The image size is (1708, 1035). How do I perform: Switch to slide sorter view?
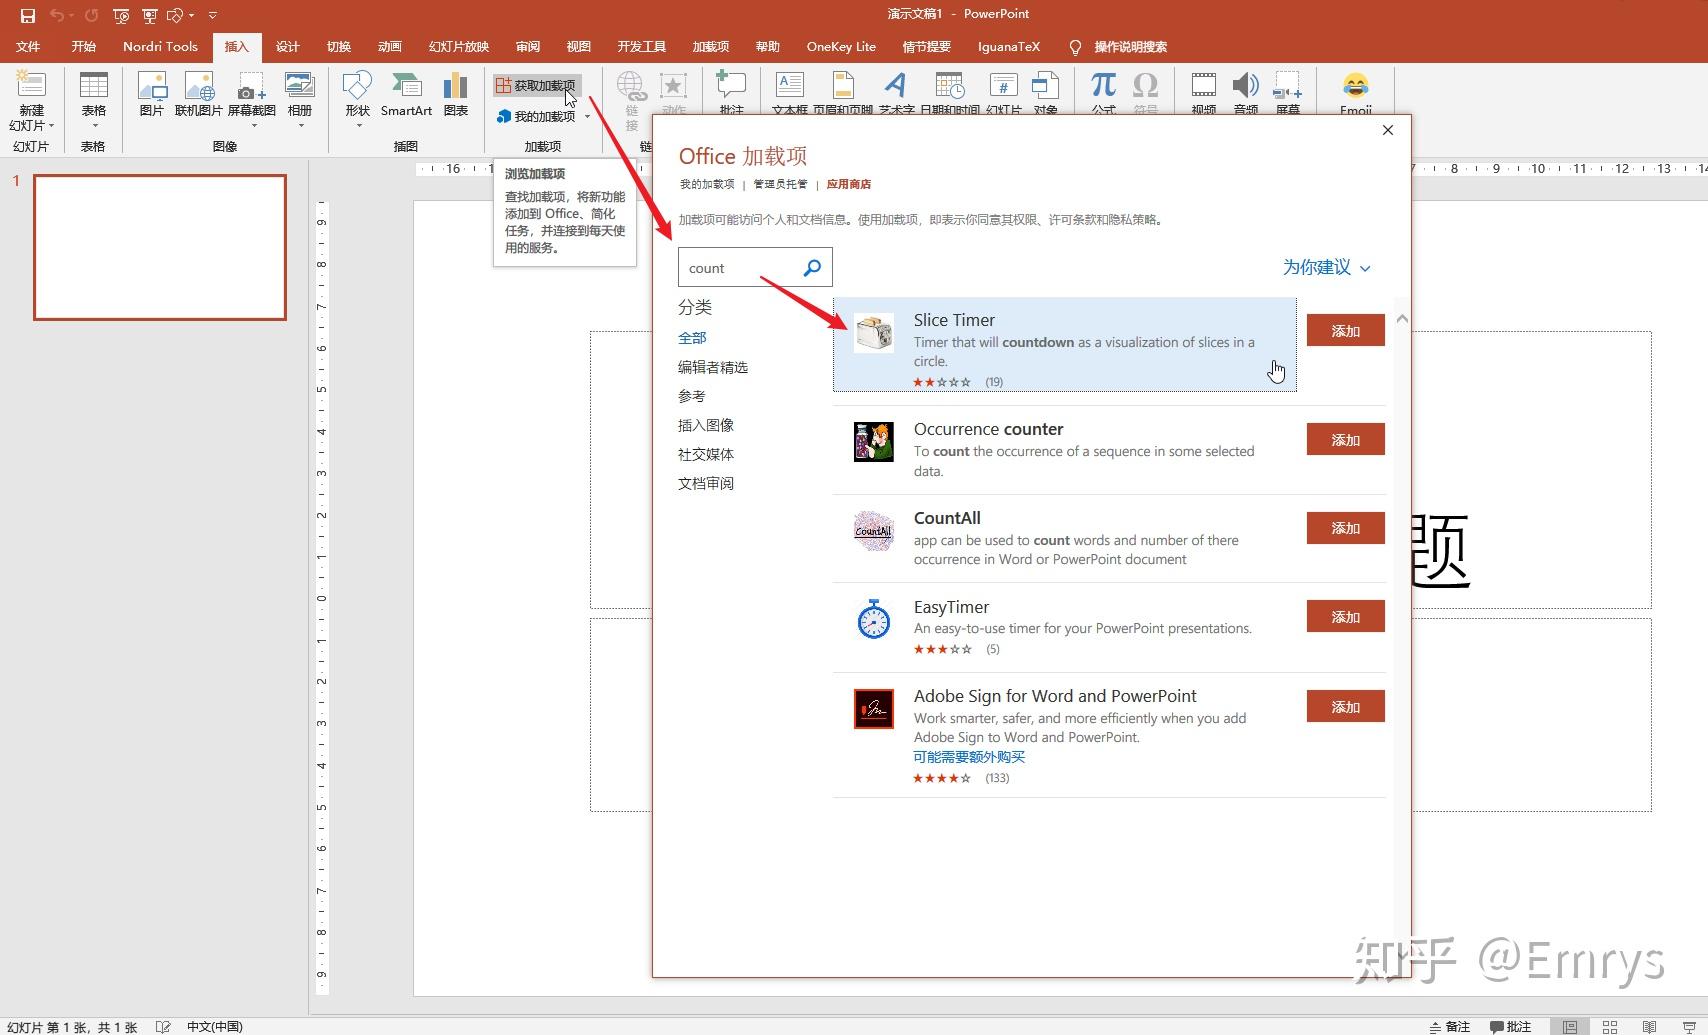click(x=1610, y=1026)
